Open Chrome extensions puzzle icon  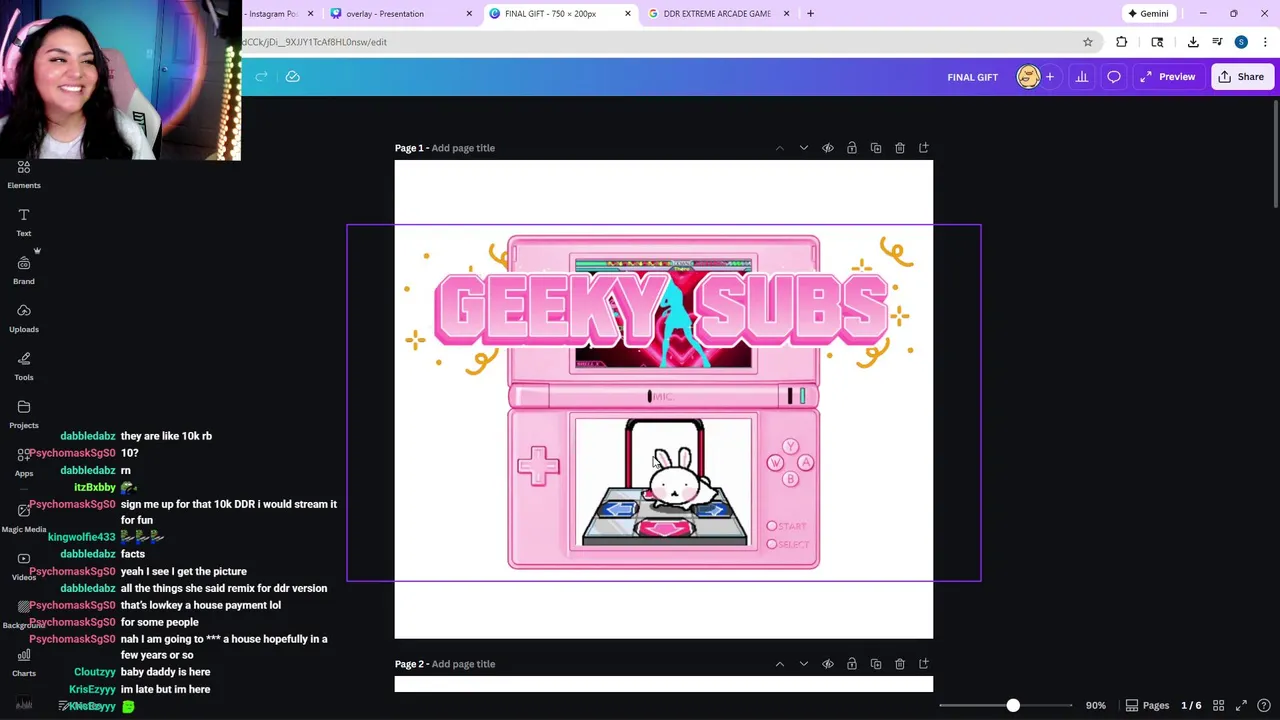pyautogui.click(x=1121, y=42)
